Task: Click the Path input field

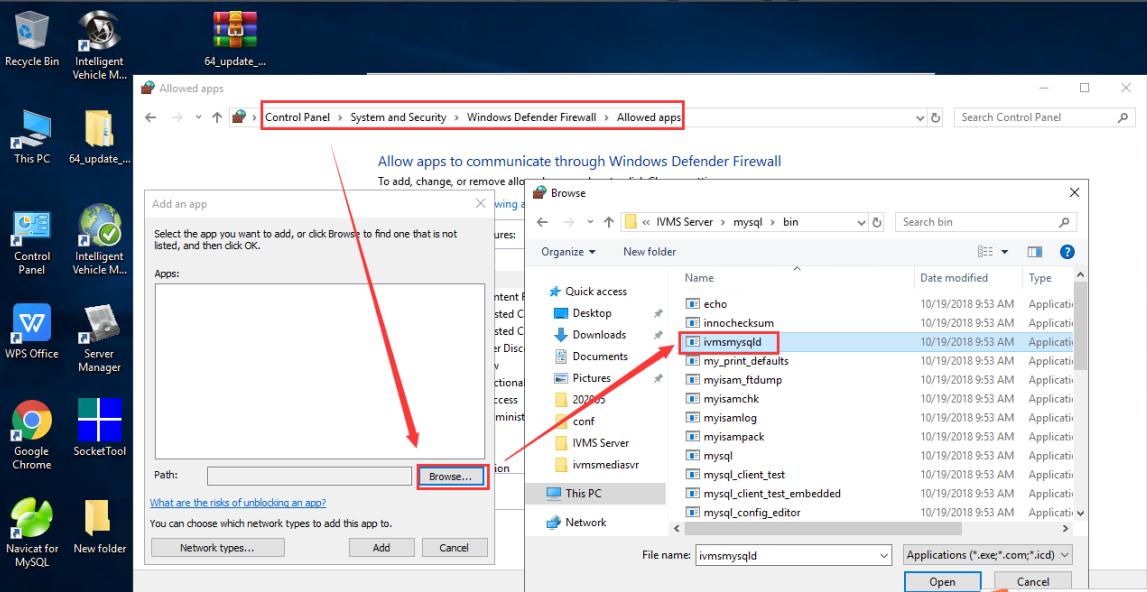Action: pyautogui.click(x=309, y=477)
